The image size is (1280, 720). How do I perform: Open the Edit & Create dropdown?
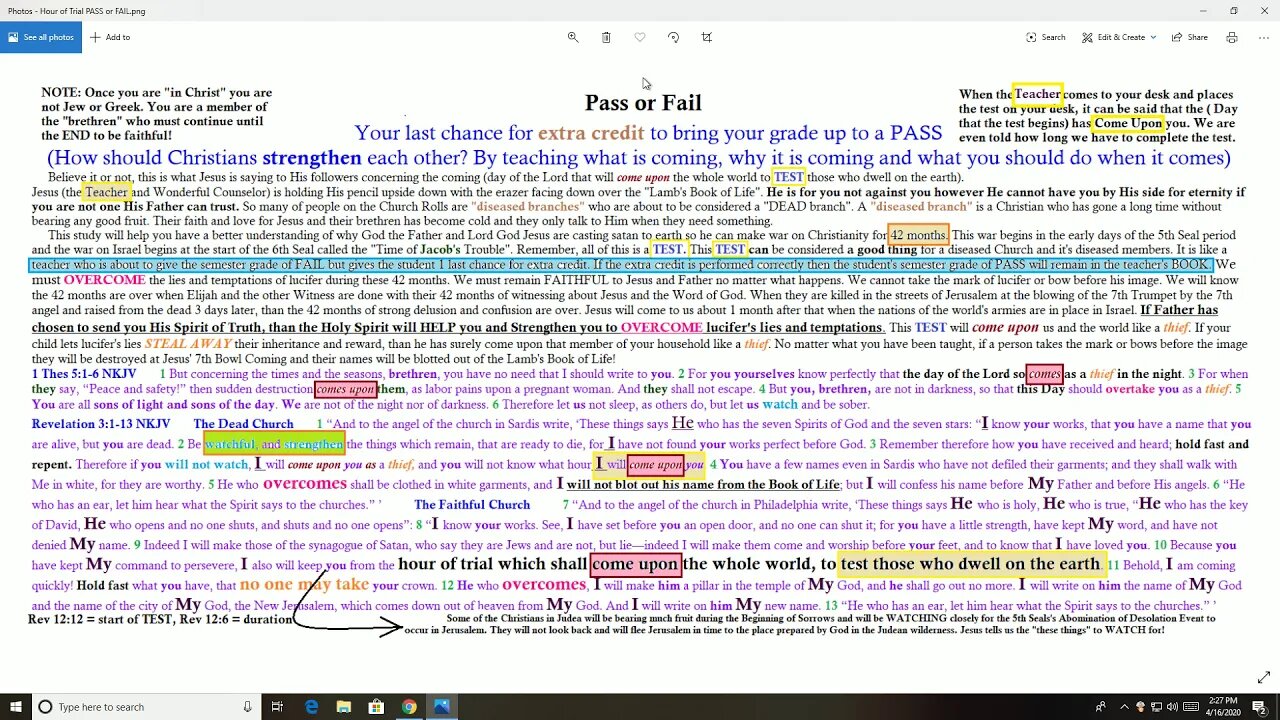point(1119,37)
